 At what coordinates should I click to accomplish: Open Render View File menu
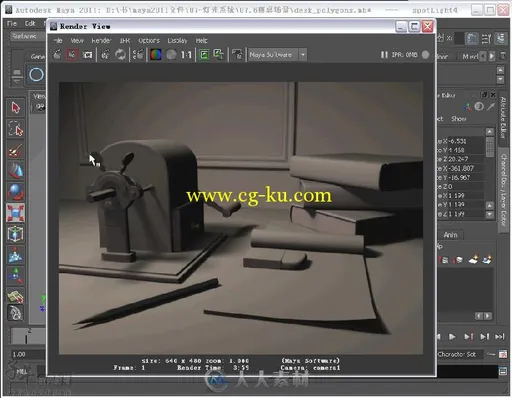(x=58, y=40)
